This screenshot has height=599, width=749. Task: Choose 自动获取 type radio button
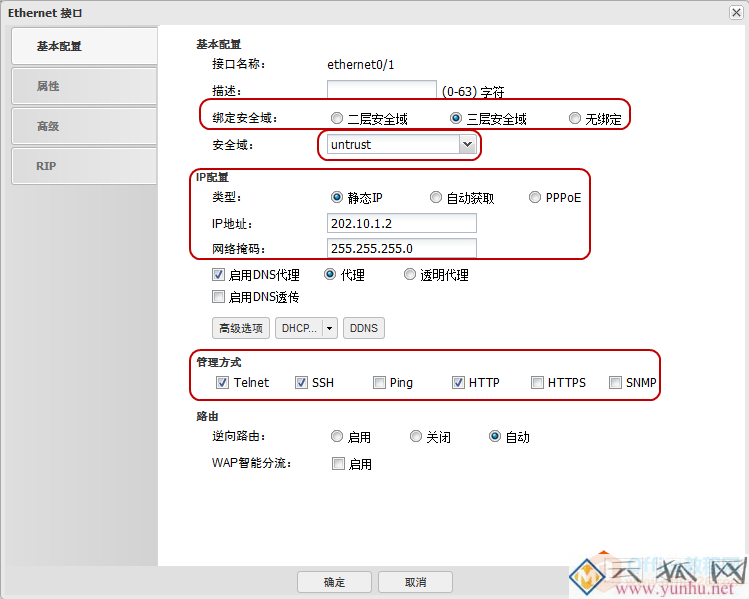tap(436, 197)
